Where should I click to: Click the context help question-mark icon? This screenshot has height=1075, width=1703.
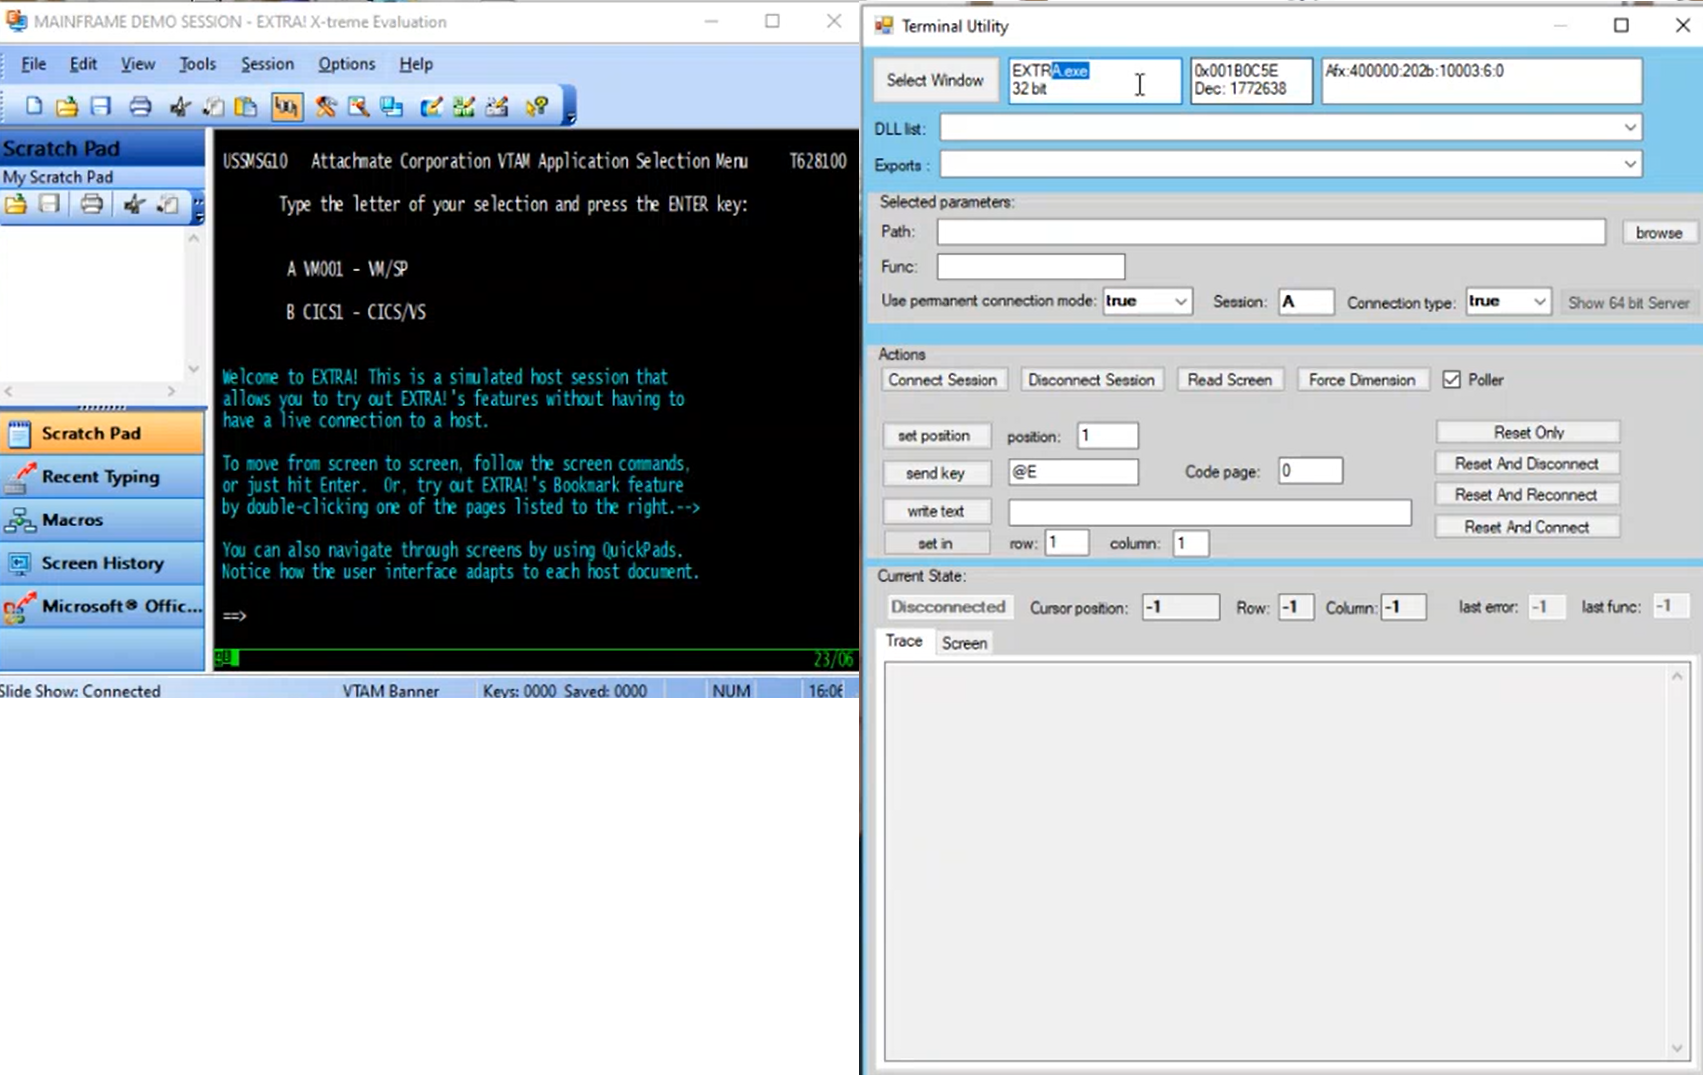tap(537, 106)
